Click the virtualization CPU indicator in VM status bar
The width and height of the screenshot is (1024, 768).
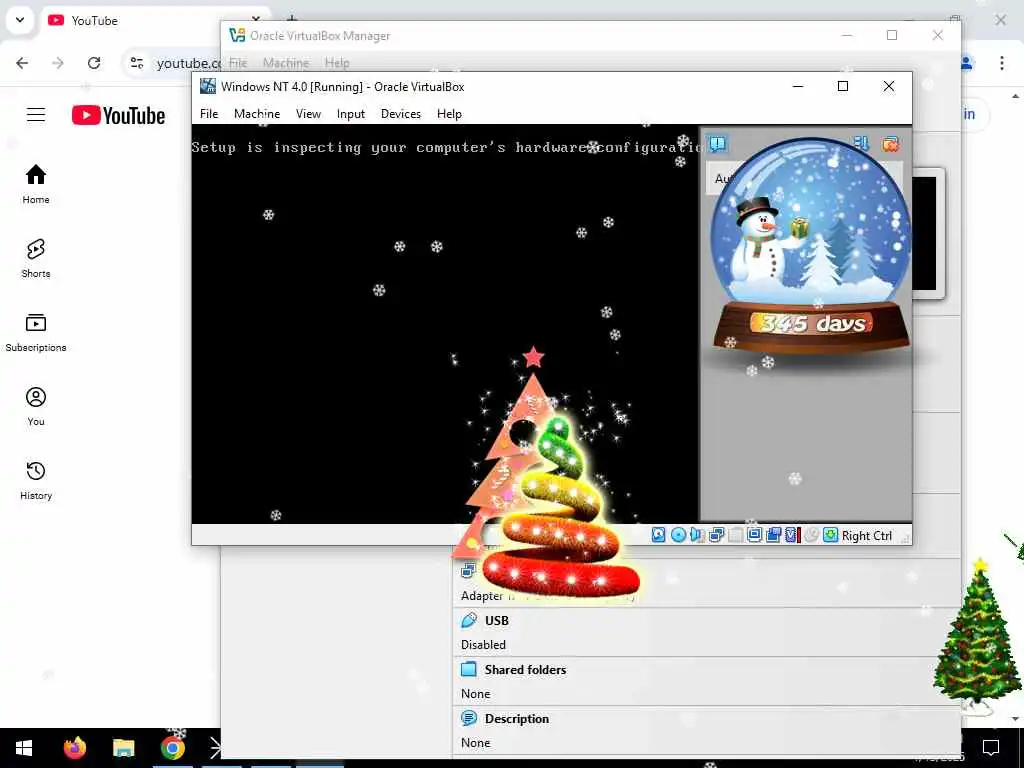pyautogui.click(x=792, y=536)
